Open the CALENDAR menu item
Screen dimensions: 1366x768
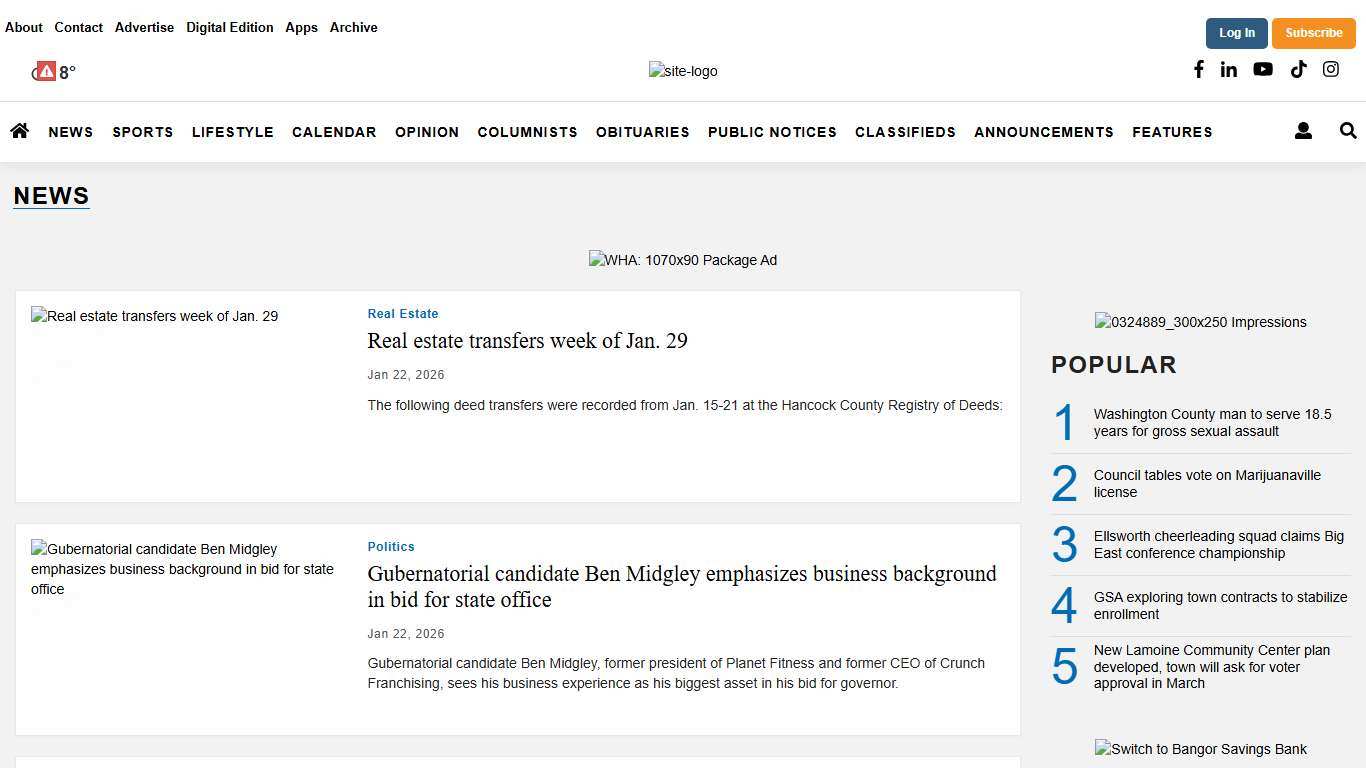(x=334, y=132)
